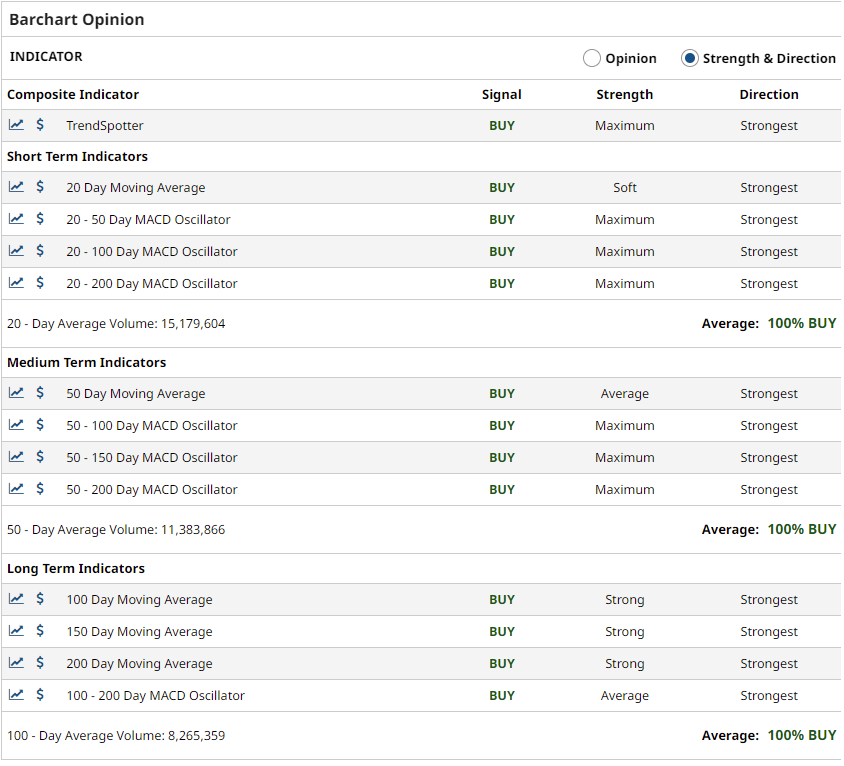Click 100 Day Moving Average label
This screenshot has width=844, height=766.
(139, 600)
